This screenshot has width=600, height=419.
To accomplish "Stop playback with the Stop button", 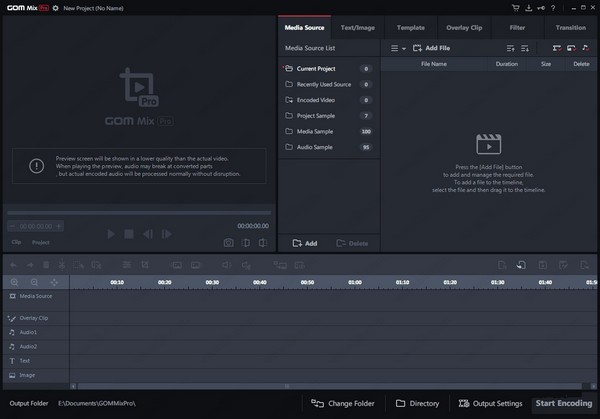I will click(x=128, y=234).
